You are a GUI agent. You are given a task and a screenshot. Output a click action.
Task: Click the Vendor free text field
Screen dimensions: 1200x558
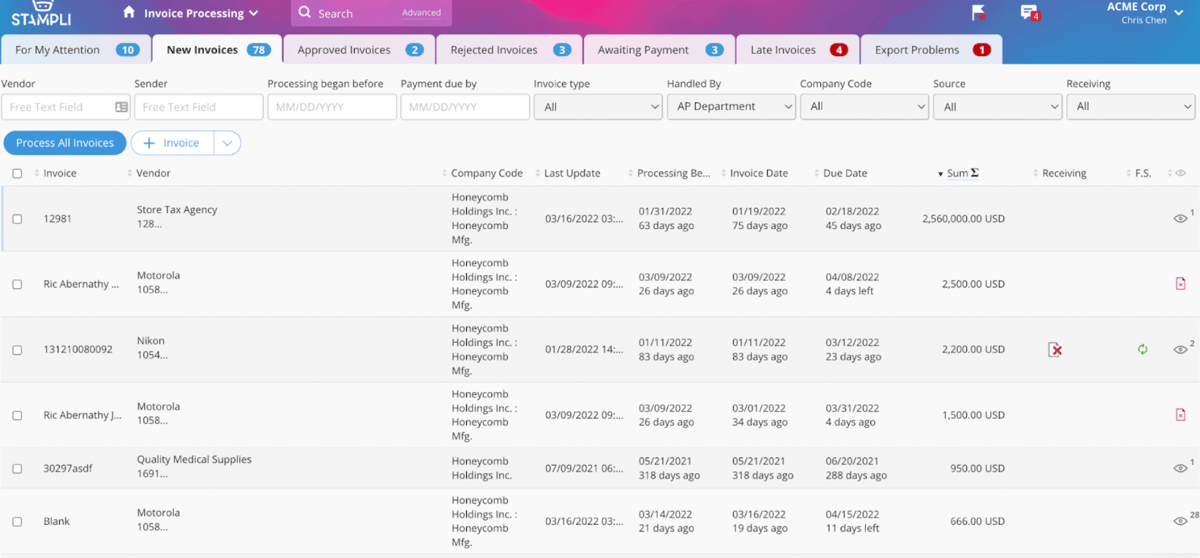click(66, 107)
